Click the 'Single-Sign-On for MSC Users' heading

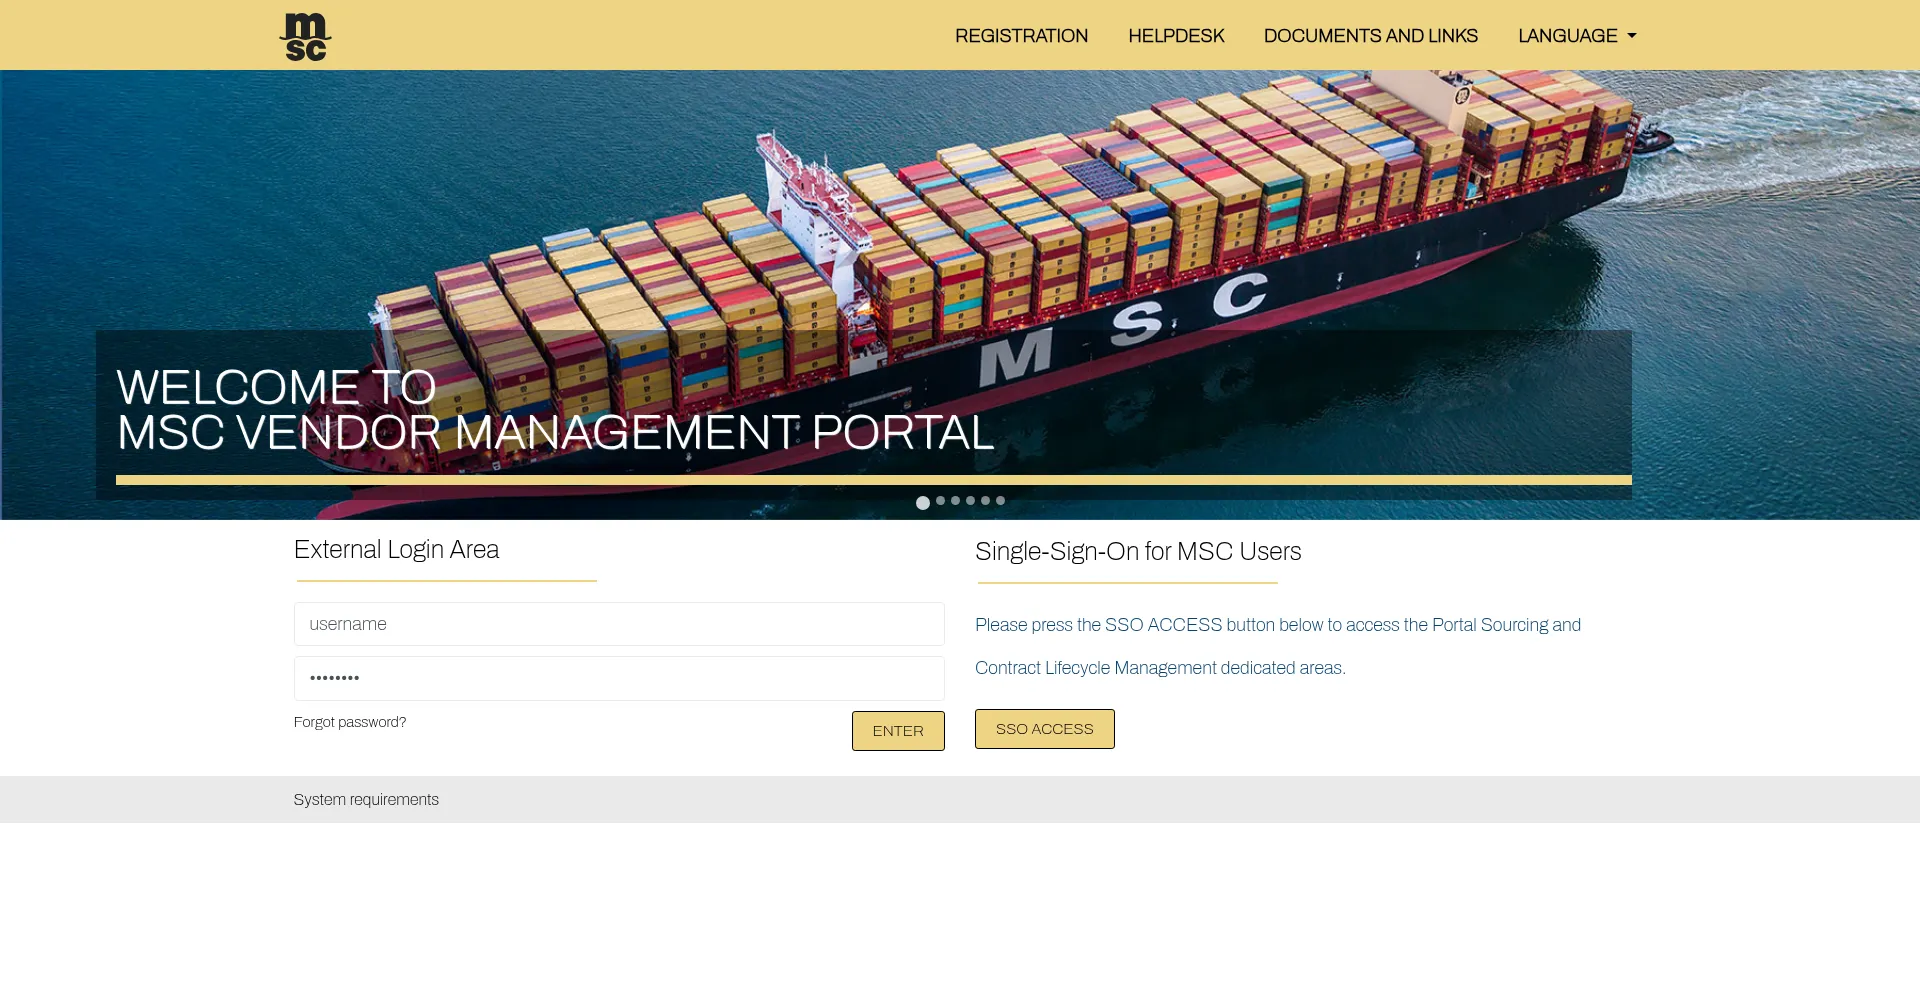click(1138, 552)
